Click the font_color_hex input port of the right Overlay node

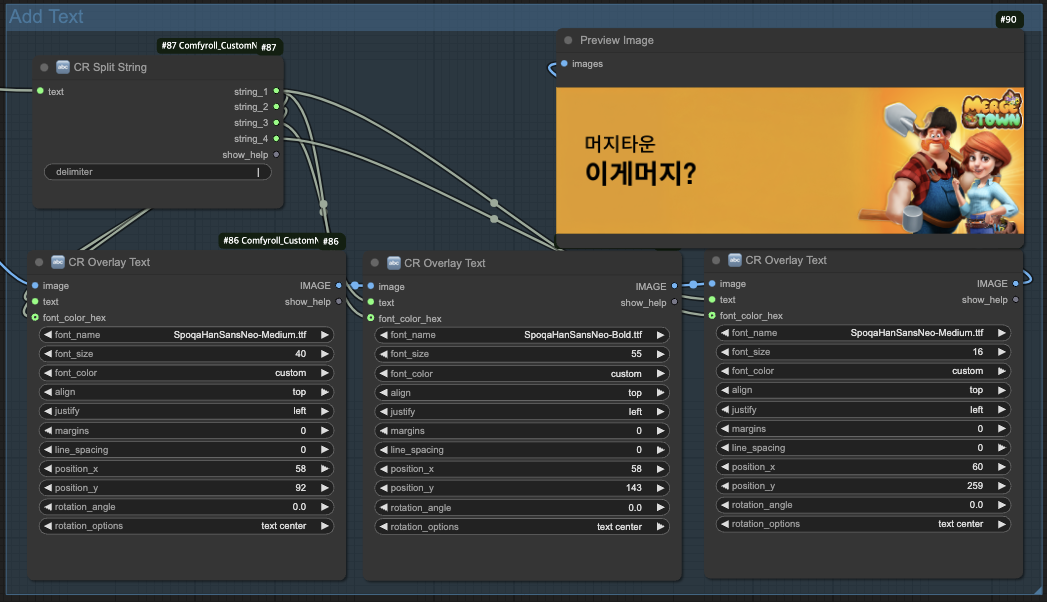712,316
